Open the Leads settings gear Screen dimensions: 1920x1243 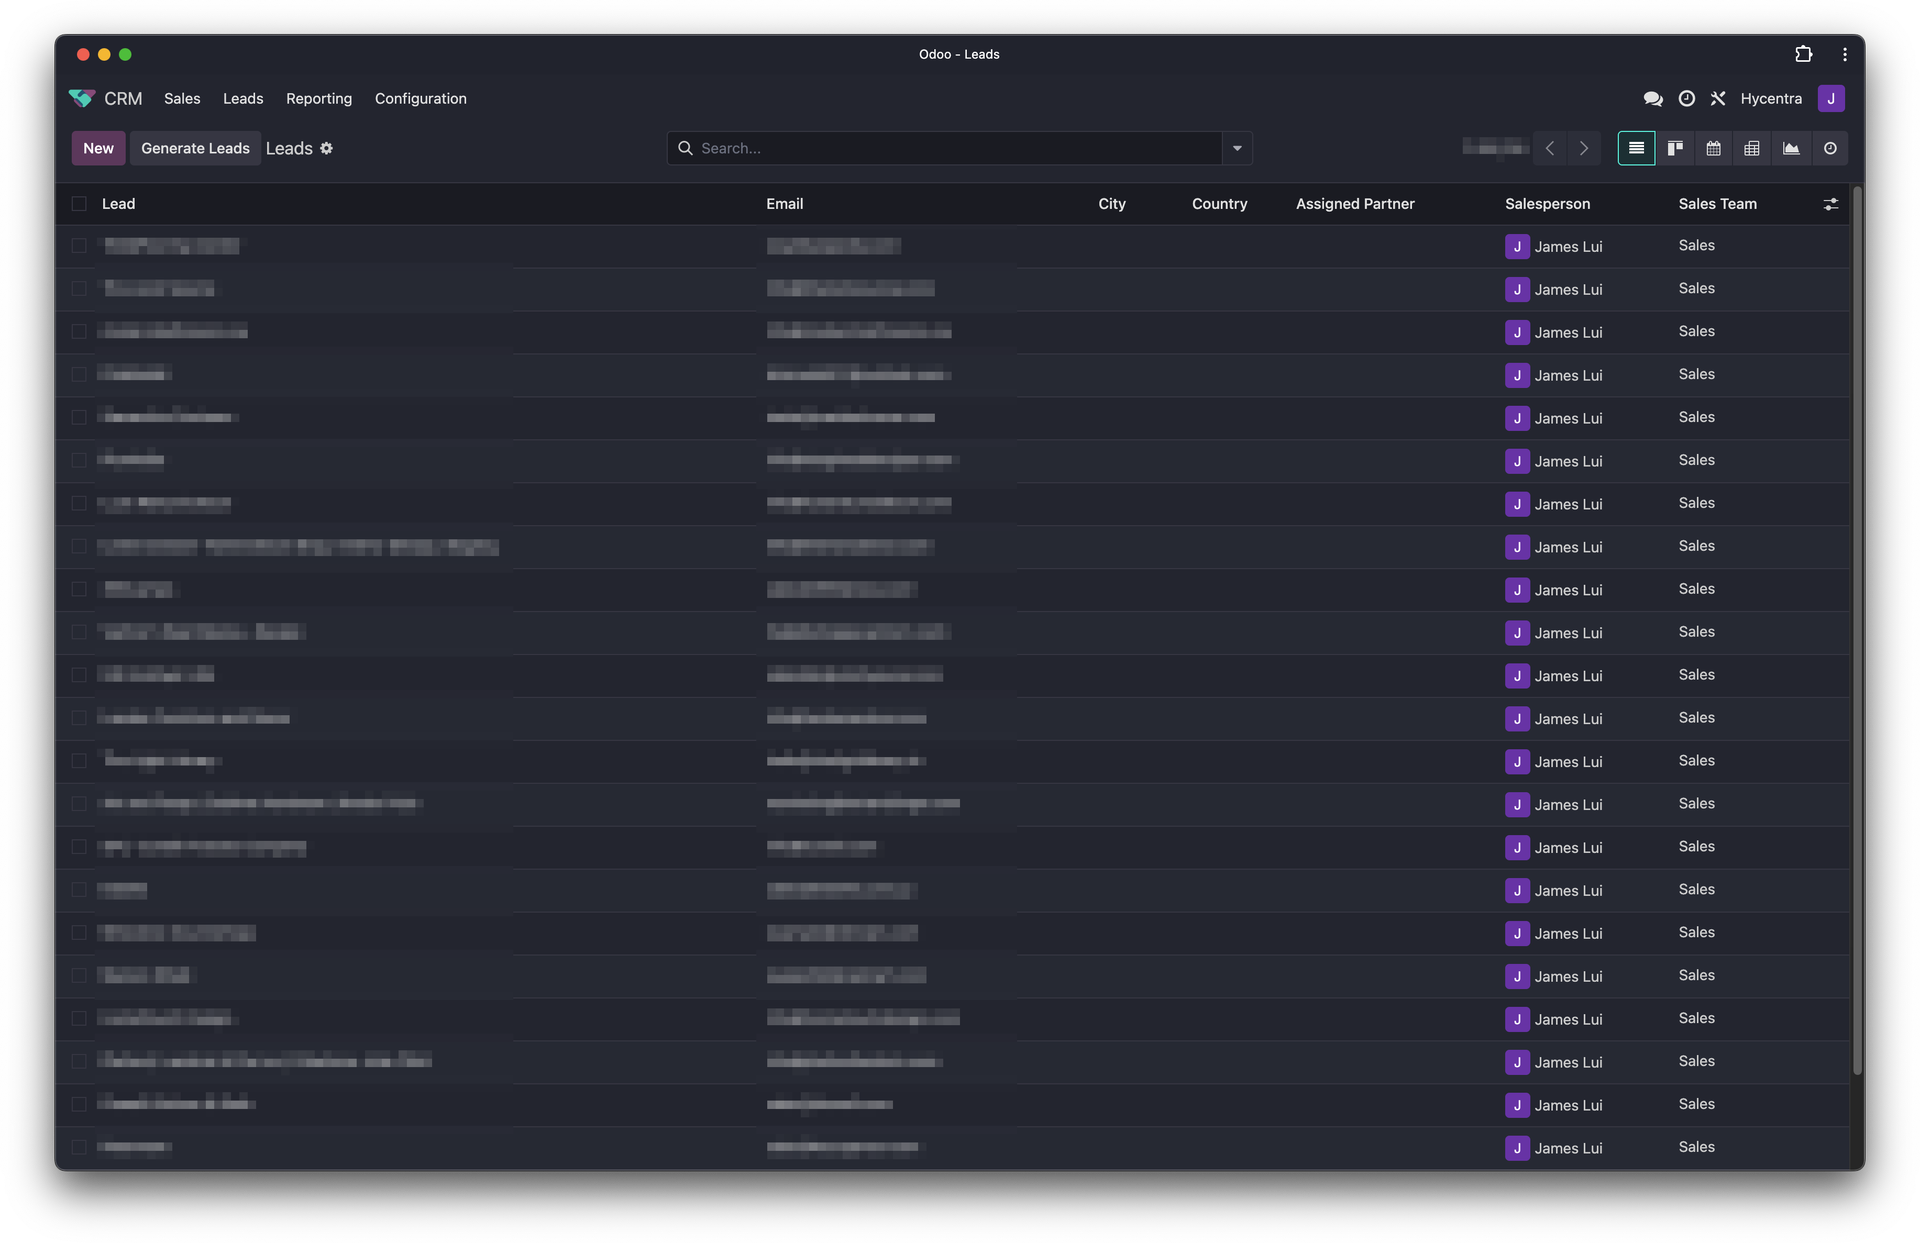326,148
